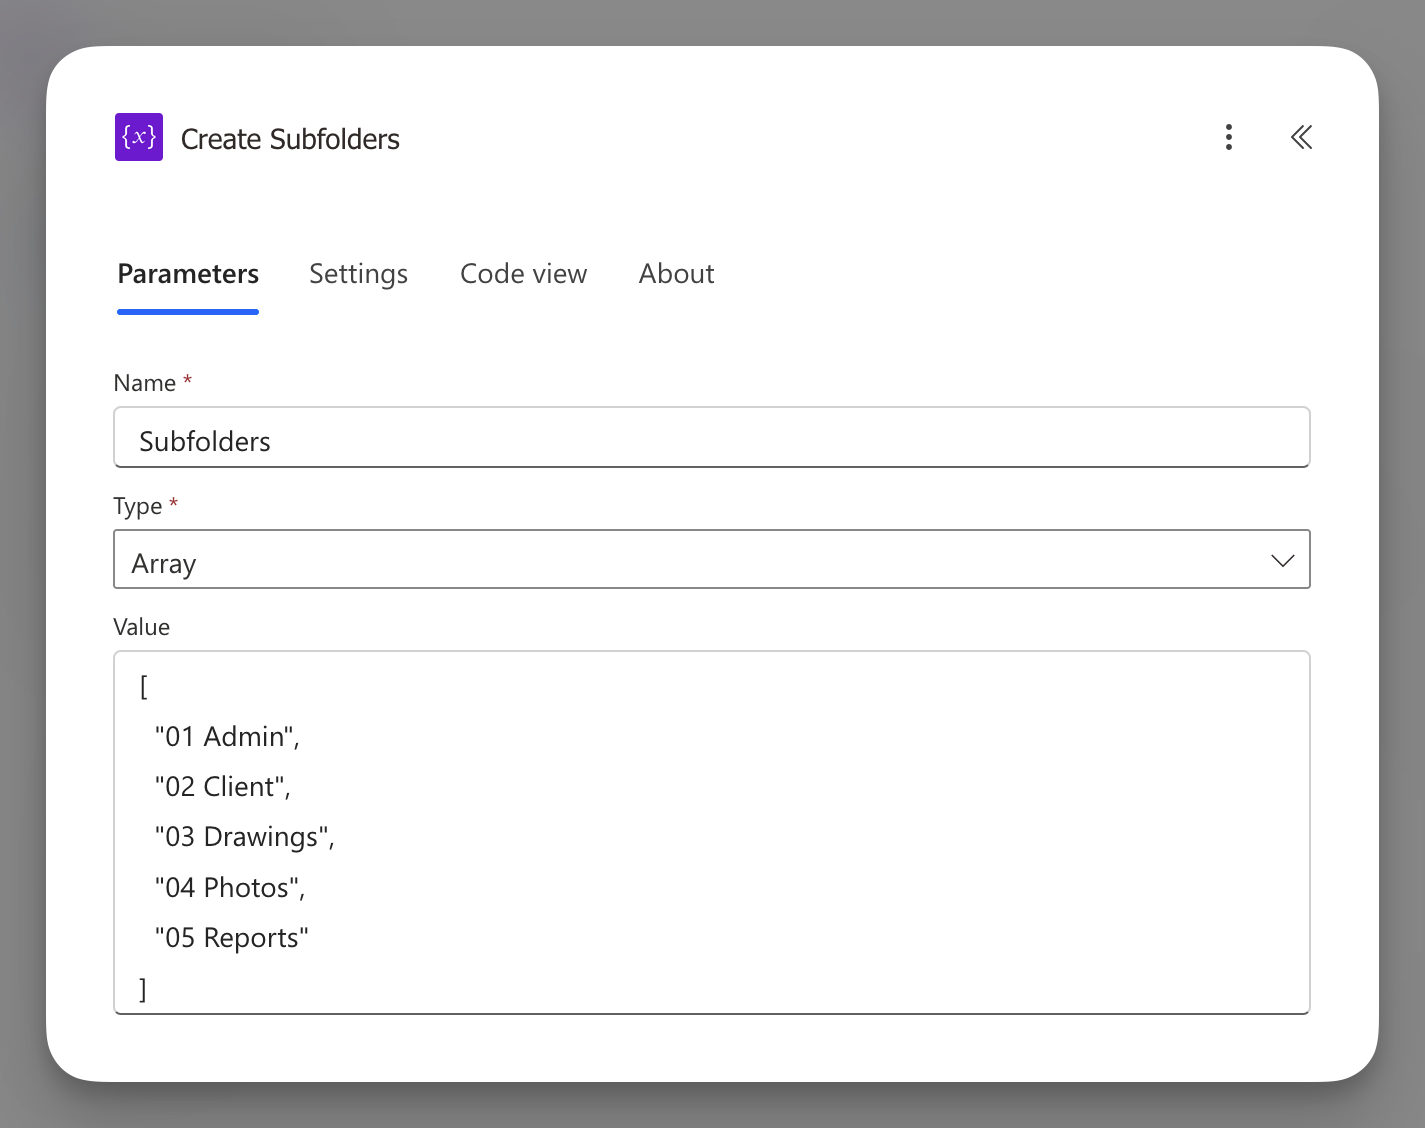Switch to Code view tab

point(523,274)
